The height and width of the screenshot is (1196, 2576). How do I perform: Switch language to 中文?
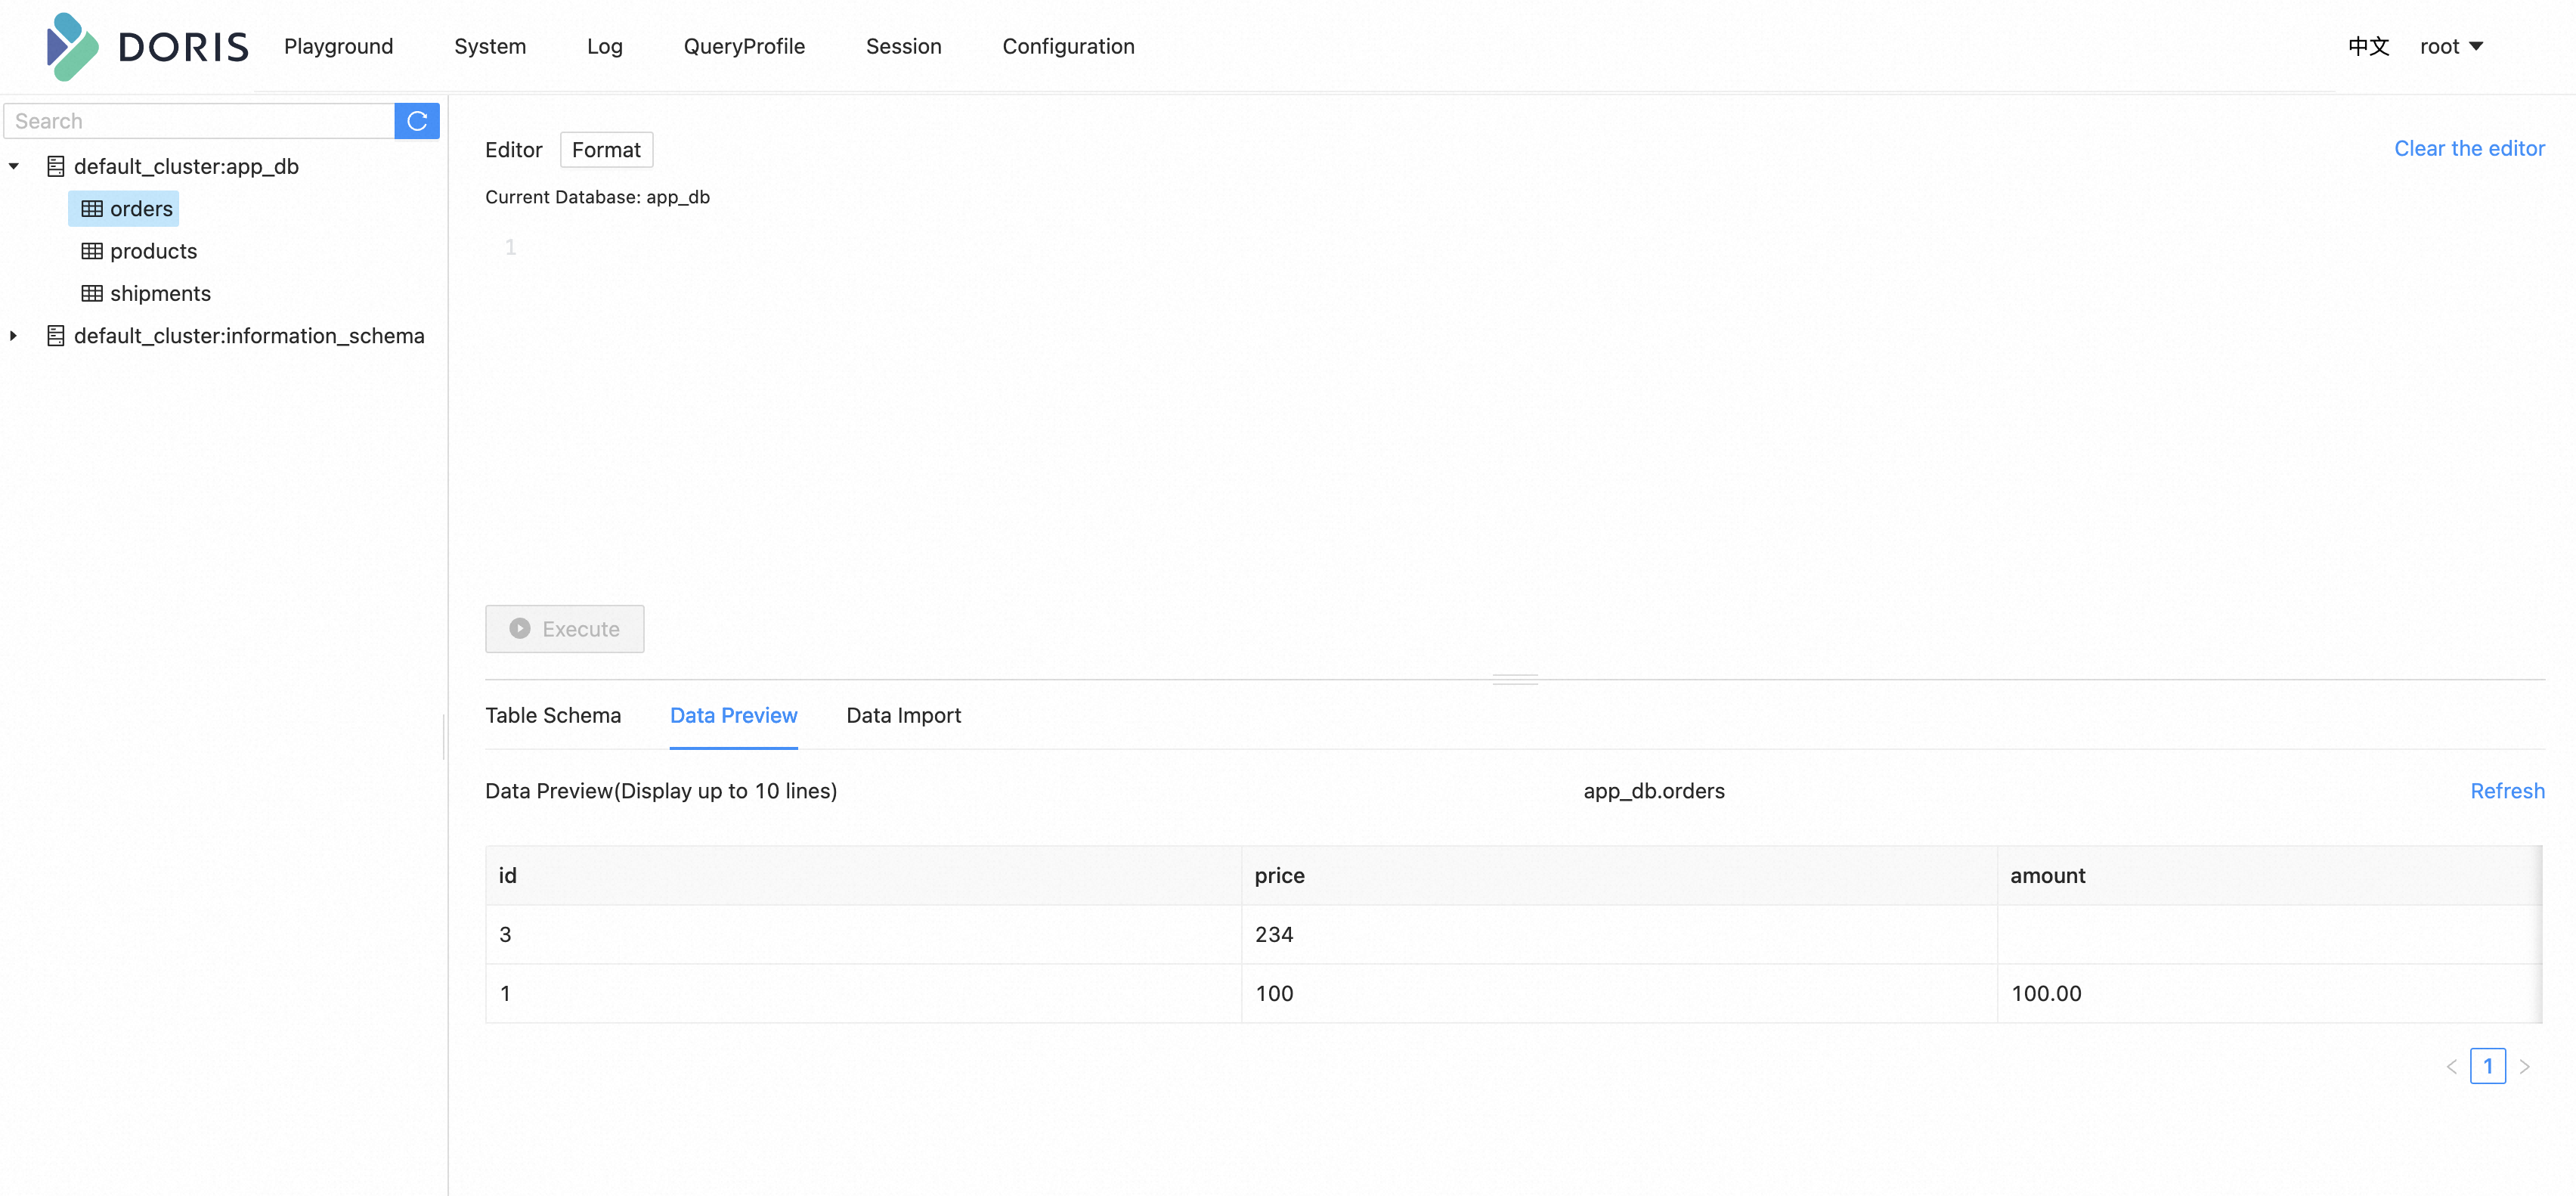coord(2368,46)
